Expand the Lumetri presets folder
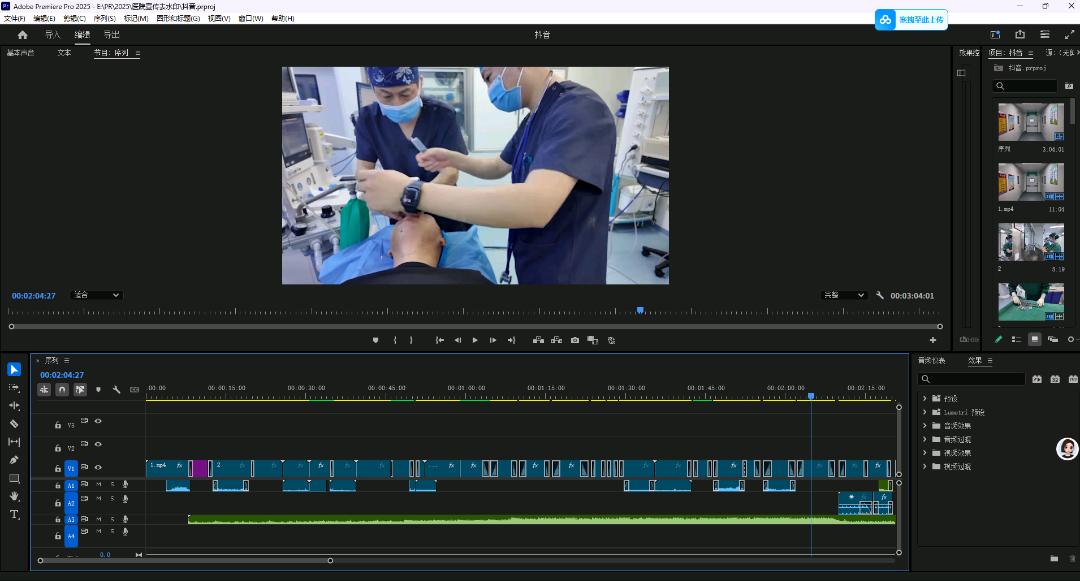Viewport: 1080px width, 581px height. pyautogui.click(x=925, y=412)
